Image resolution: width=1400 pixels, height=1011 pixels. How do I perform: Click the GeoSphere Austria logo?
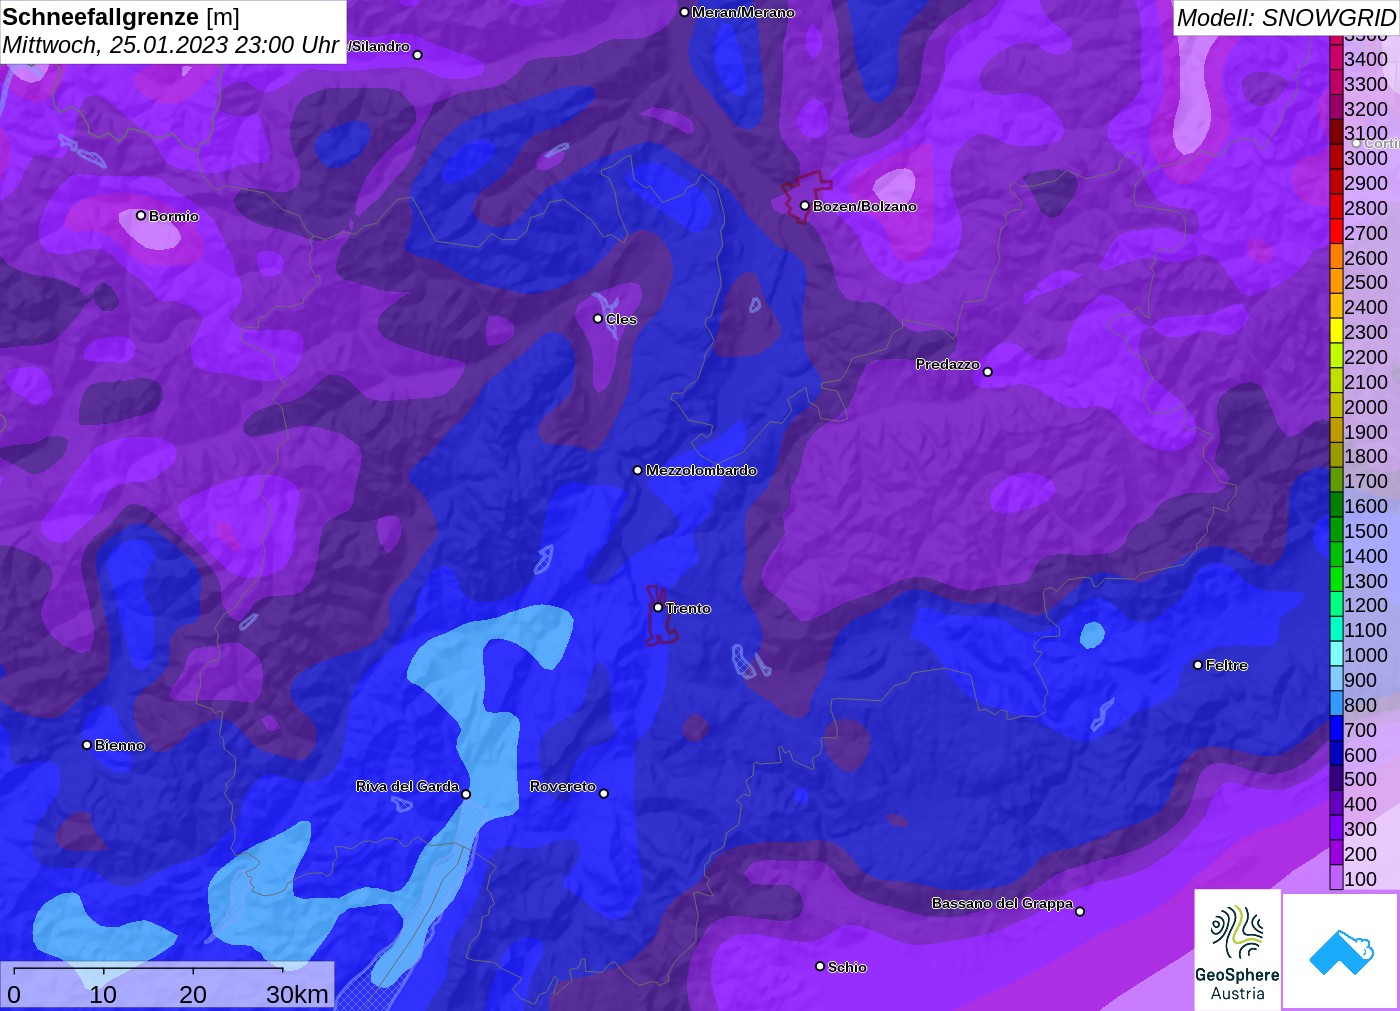1237,949
